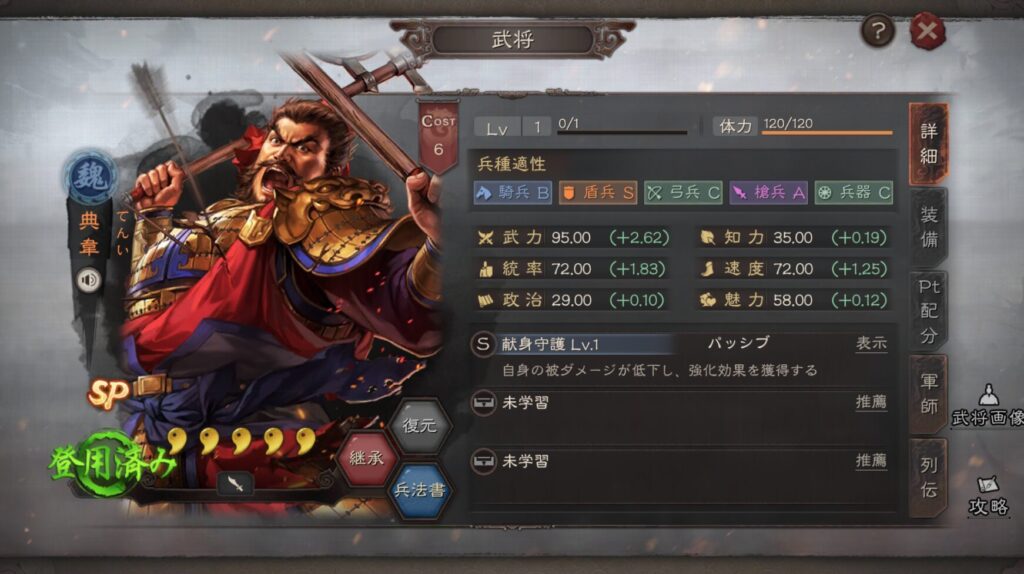Open the 列伝 biography tab
This screenshot has height=574, width=1024.
point(928,477)
